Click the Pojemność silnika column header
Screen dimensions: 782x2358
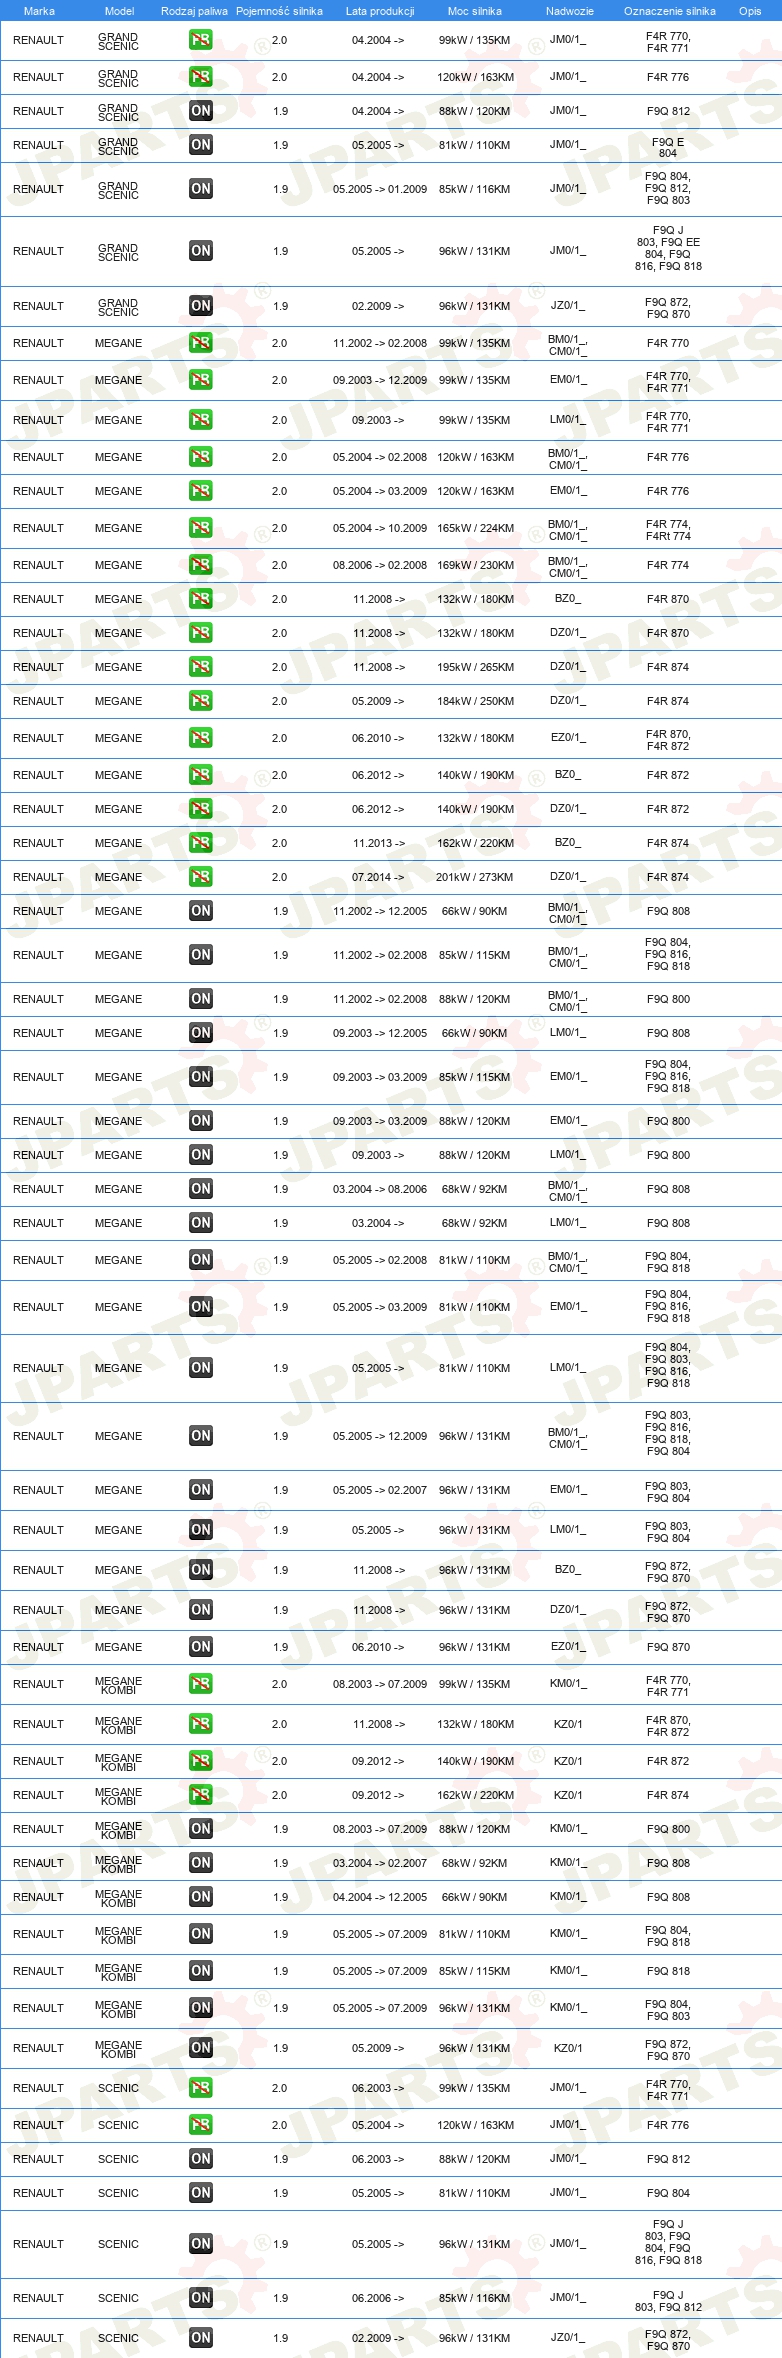[x=279, y=11]
